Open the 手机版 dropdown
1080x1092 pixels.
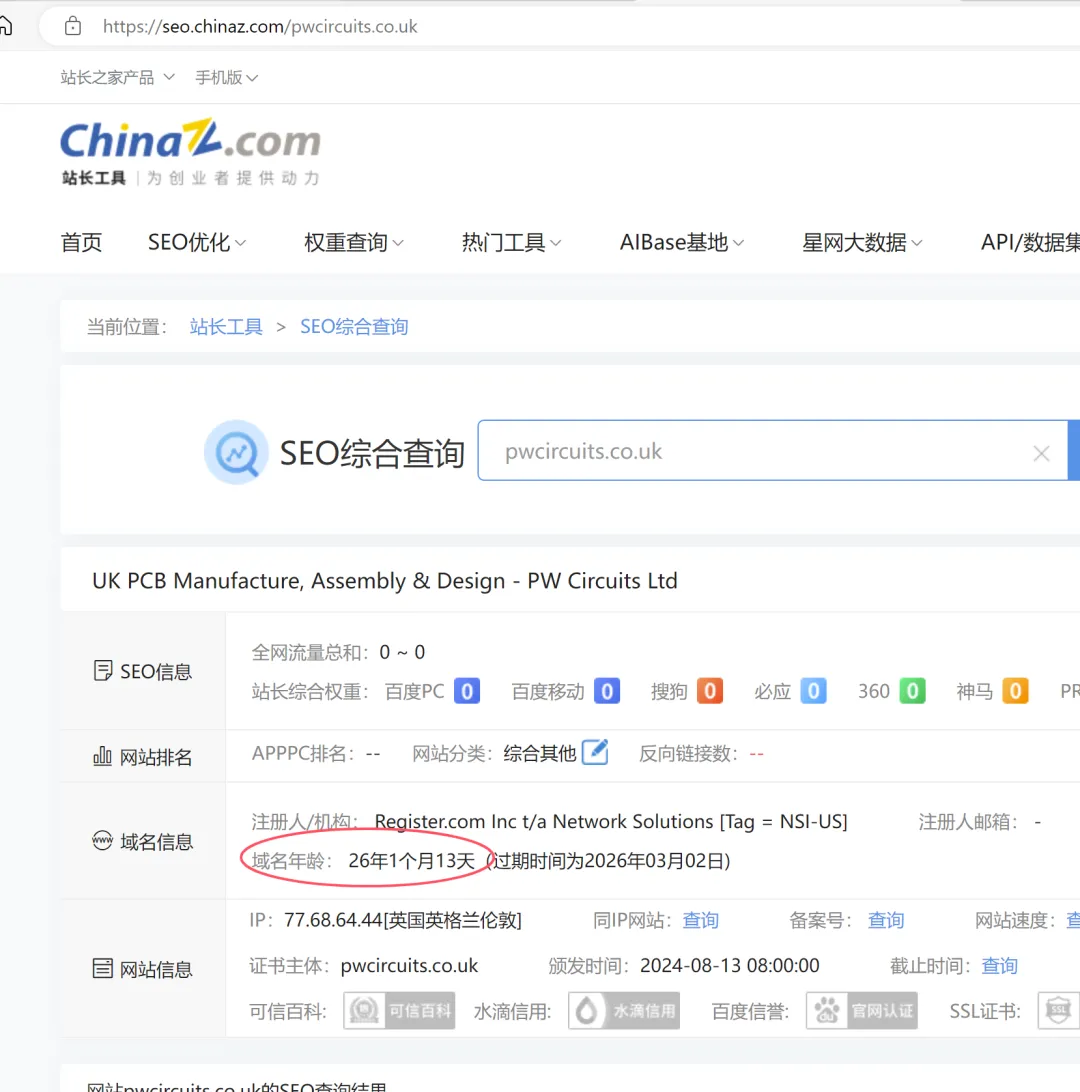[x=226, y=77]
